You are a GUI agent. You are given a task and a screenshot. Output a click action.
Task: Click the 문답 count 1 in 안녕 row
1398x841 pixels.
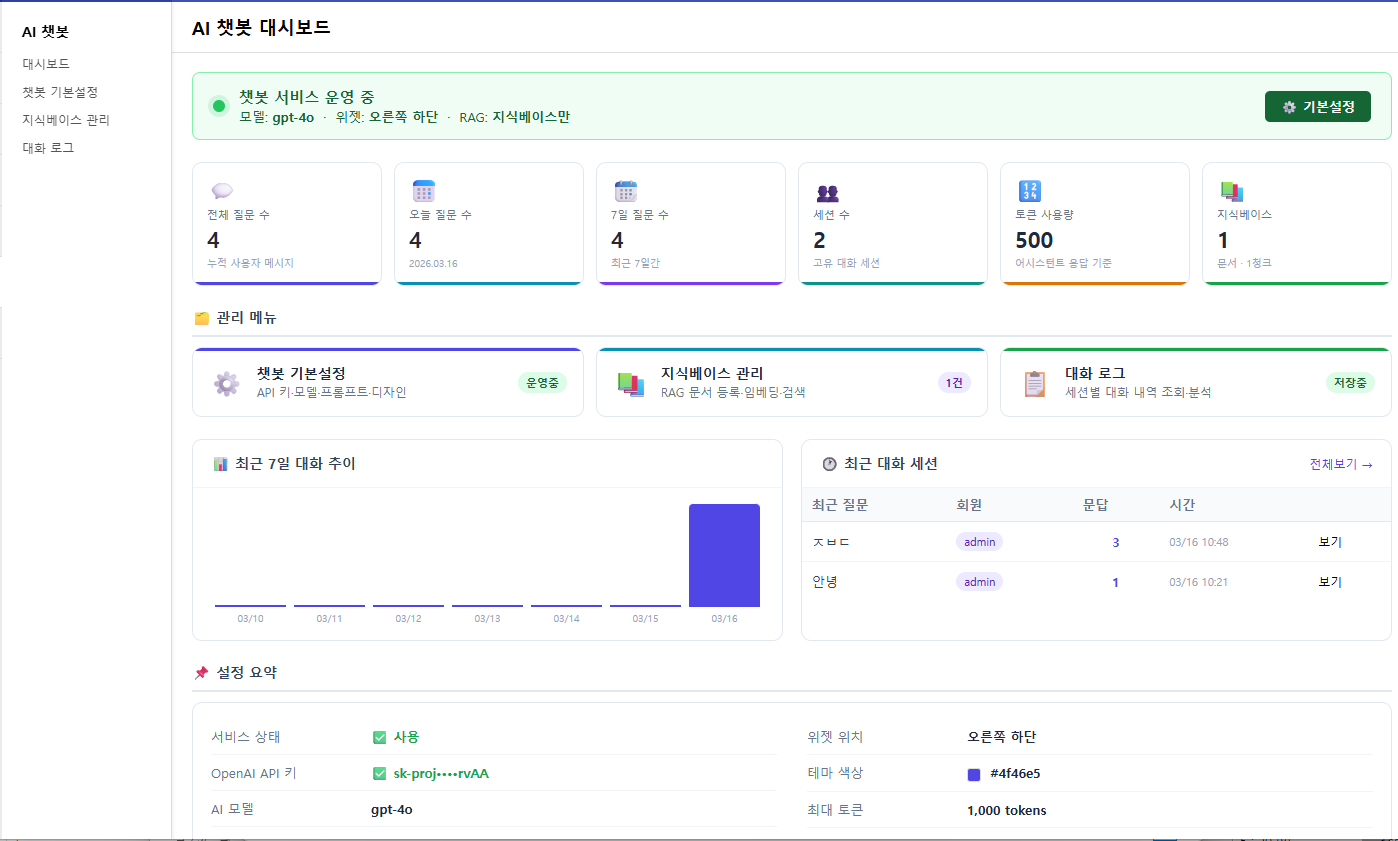(x=1116, y=582)
